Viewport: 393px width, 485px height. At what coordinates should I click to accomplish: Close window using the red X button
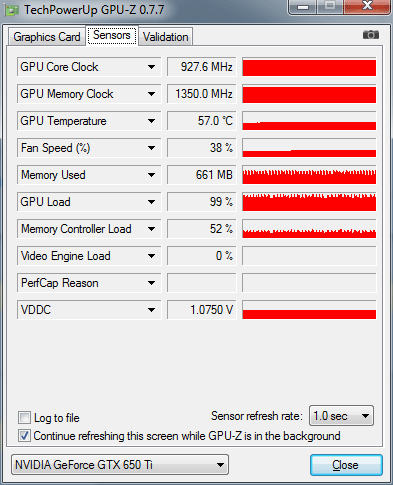[x=367, y=6]
